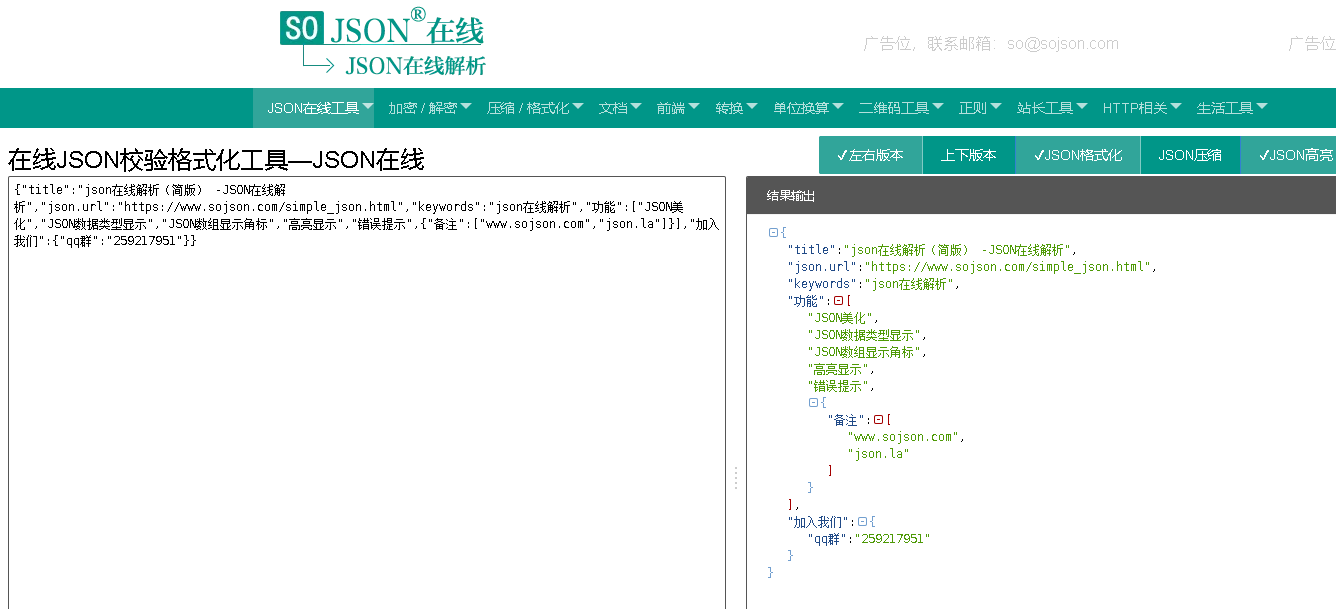Collapse the 备注 array node
Viewport: 1336px width, 609px height.
click(878, 420)
